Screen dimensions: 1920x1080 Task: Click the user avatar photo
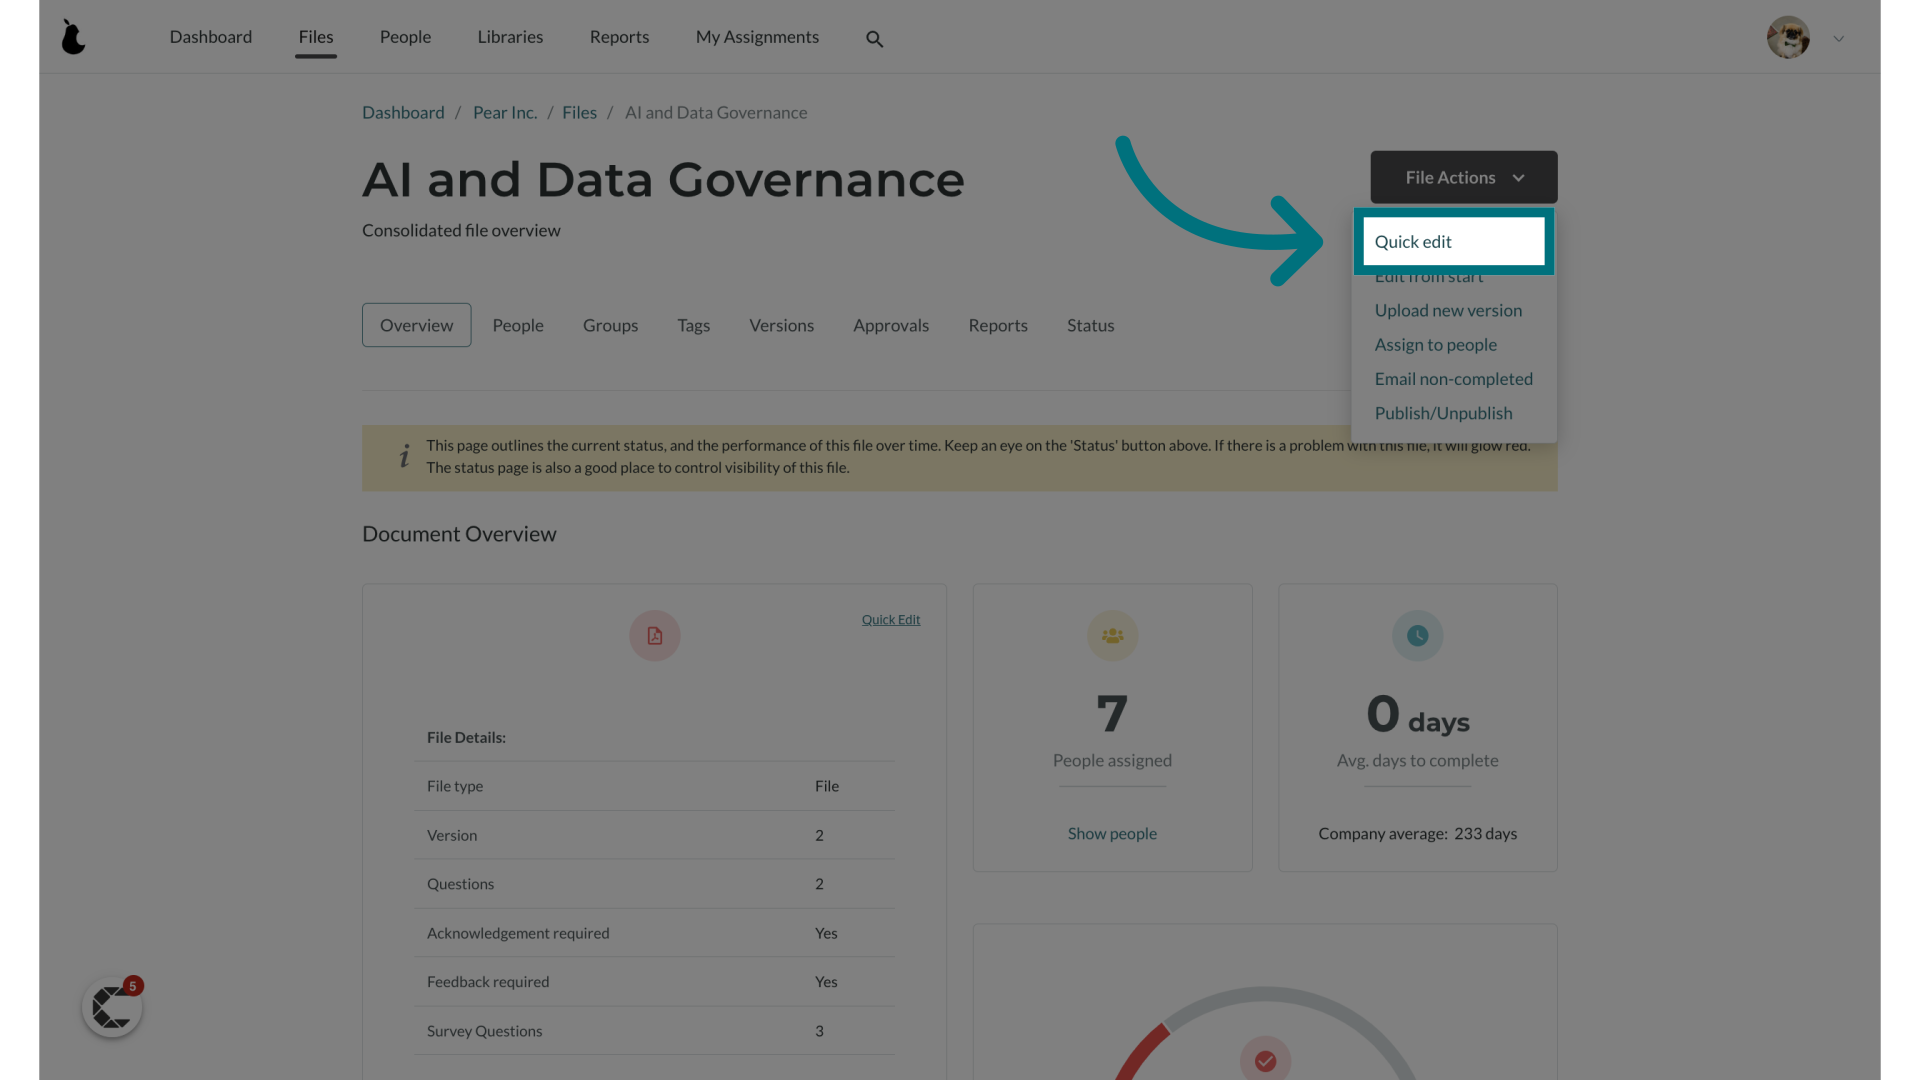click(1788, 38)
